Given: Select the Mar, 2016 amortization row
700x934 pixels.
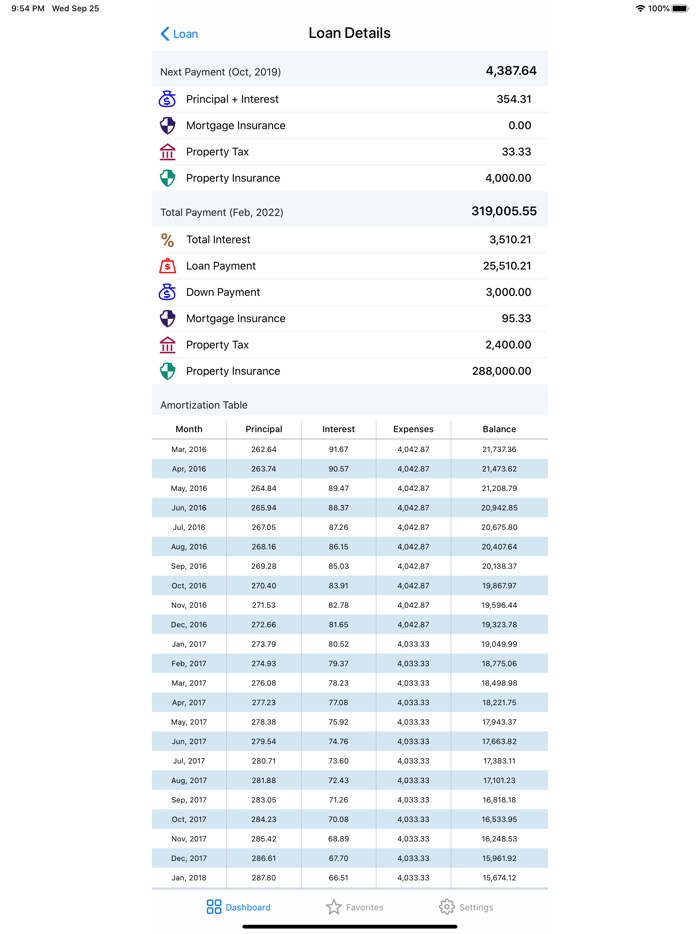Looking at the screenshot, I should coord(350,449).
